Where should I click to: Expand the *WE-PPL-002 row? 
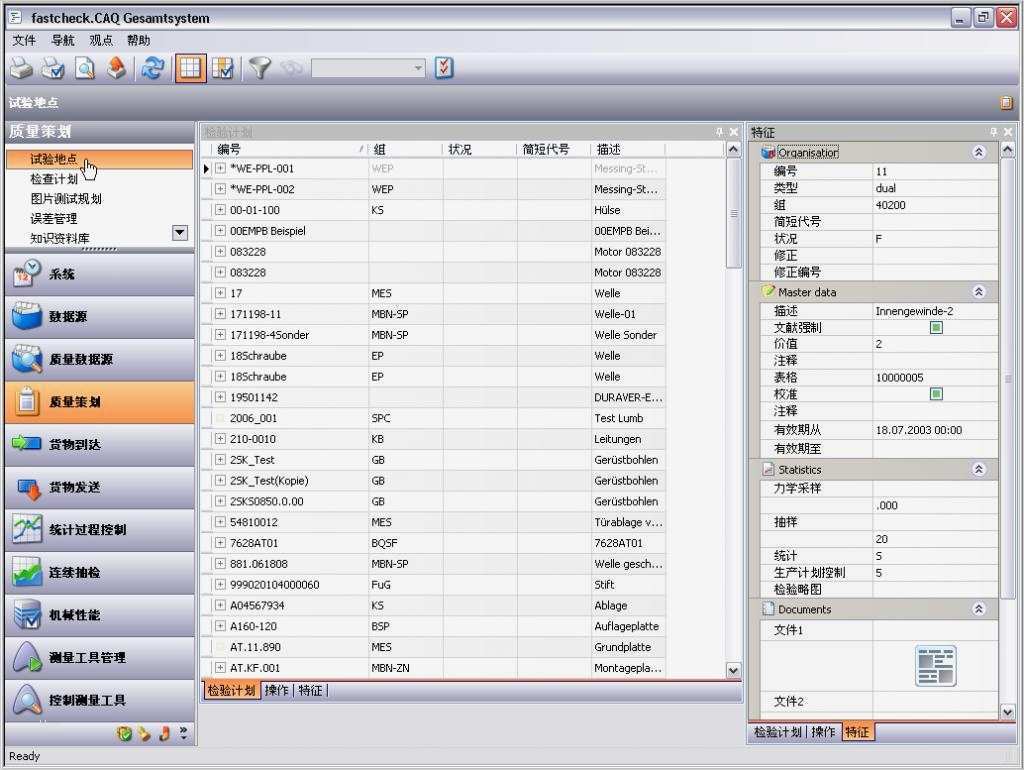[x=220, y=189]
